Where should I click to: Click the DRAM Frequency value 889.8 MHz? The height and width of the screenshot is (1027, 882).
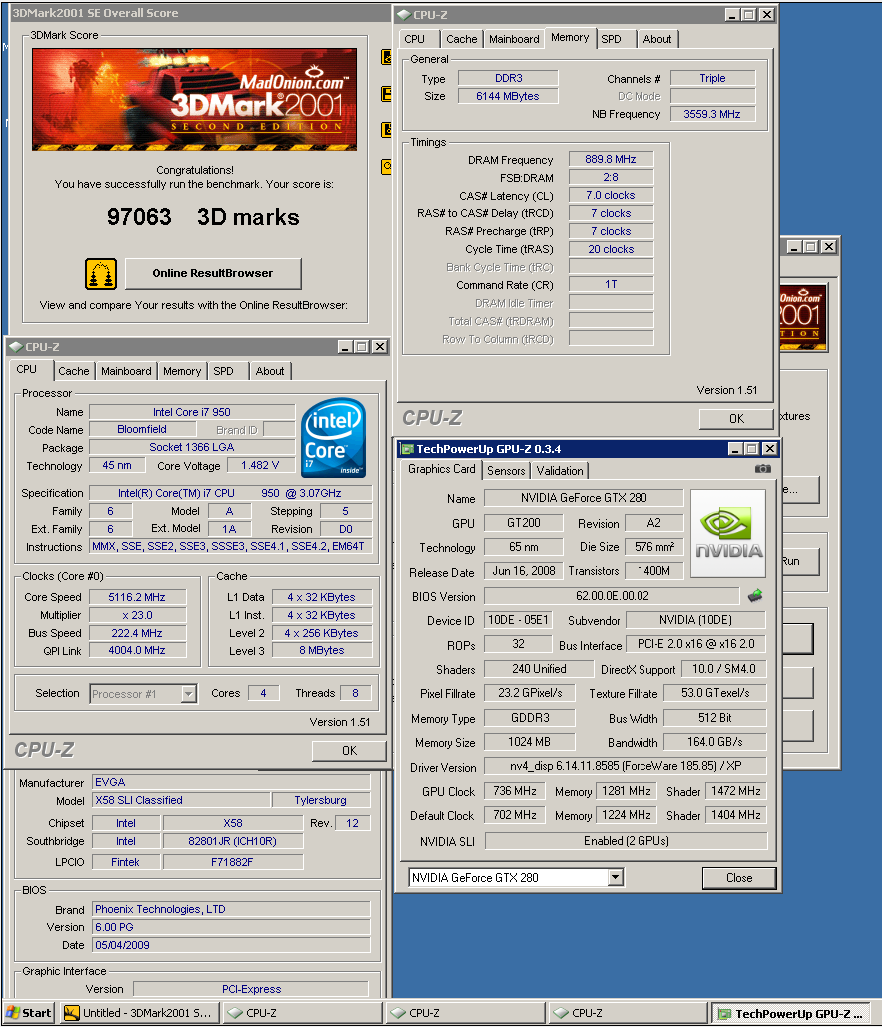coord(611,159)
